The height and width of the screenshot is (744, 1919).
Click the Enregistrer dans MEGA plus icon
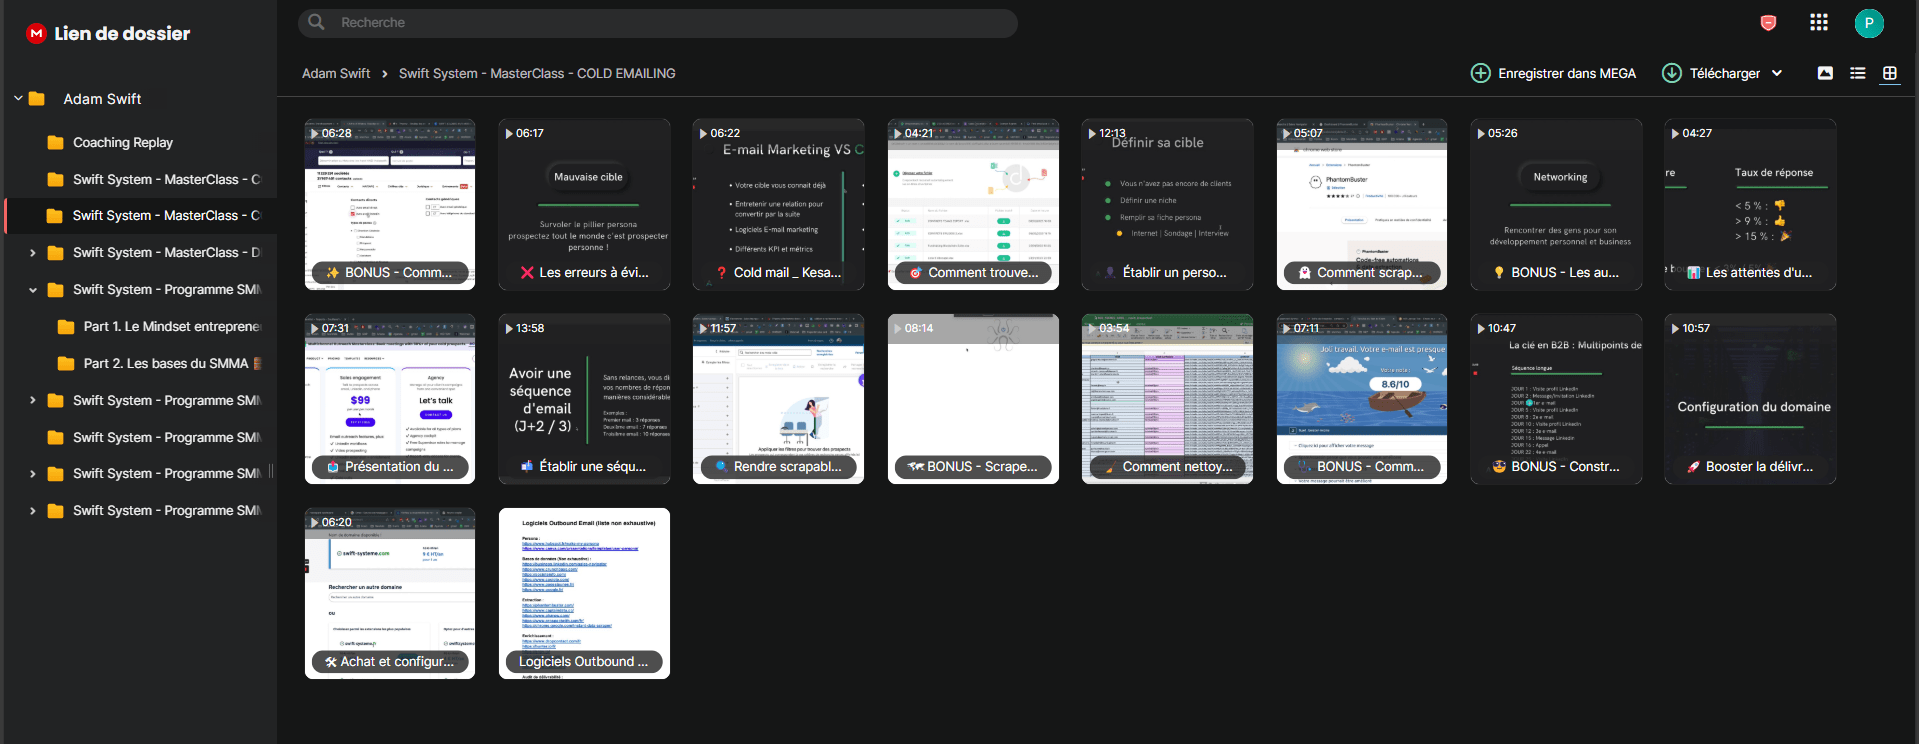(x=1481, y=73)
